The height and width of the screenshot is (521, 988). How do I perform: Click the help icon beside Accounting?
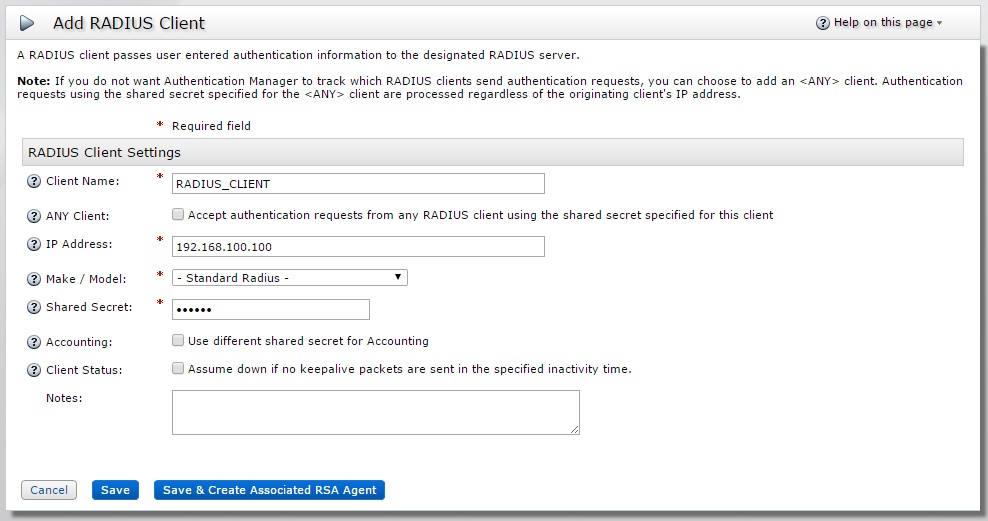point(33,342)
